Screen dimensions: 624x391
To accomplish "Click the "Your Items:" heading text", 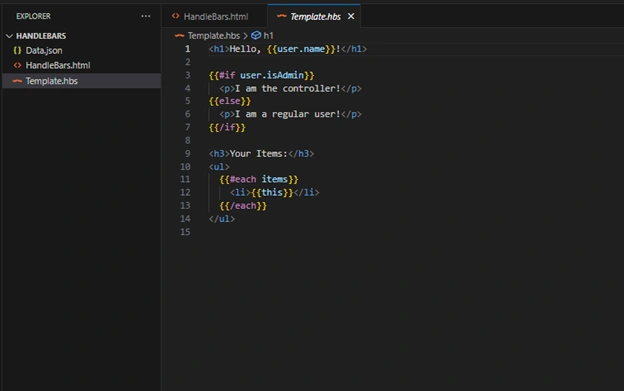I will (259, 154).
